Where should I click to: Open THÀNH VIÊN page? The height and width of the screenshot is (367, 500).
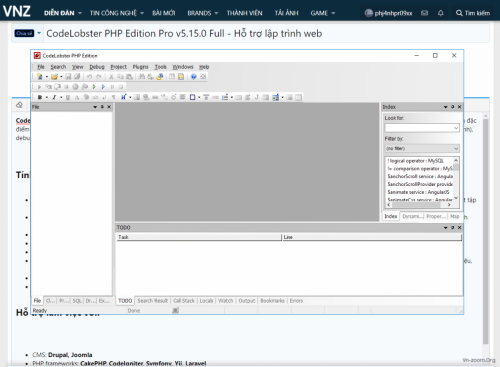click(x=245, y=13)
